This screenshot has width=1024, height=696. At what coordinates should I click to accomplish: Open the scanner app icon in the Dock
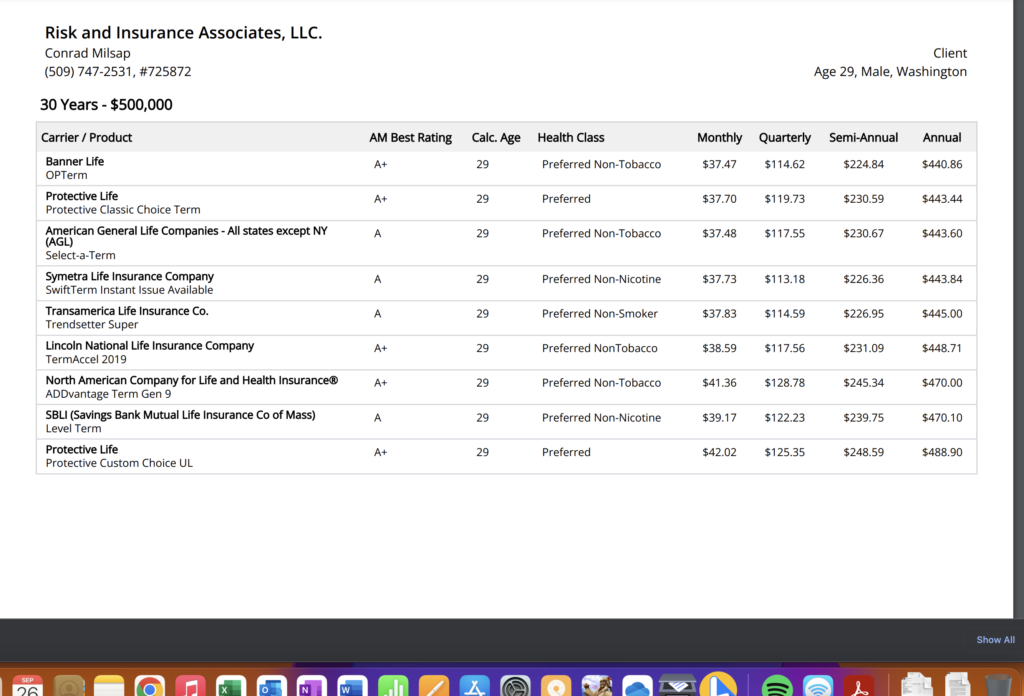click(677, 687)
